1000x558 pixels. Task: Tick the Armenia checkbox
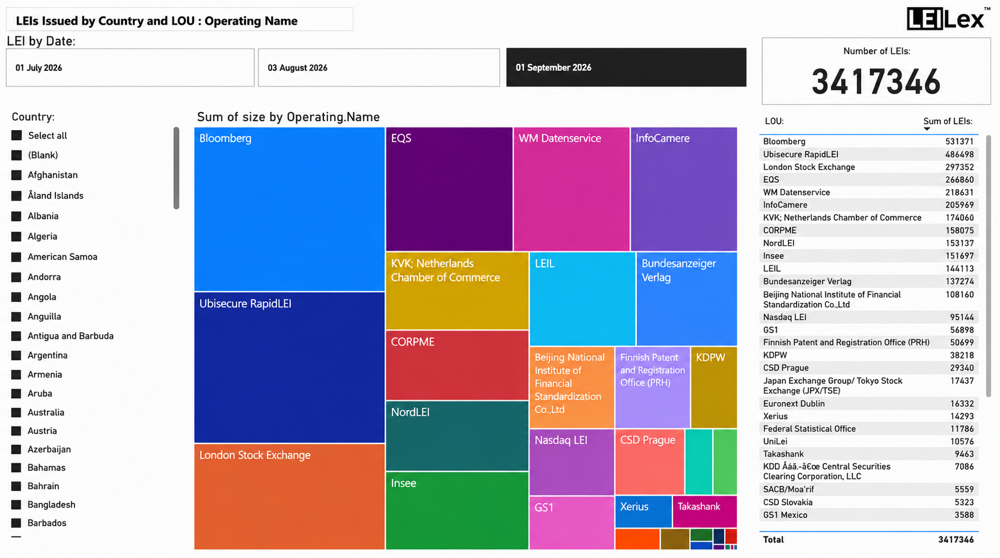pos(17,374)
